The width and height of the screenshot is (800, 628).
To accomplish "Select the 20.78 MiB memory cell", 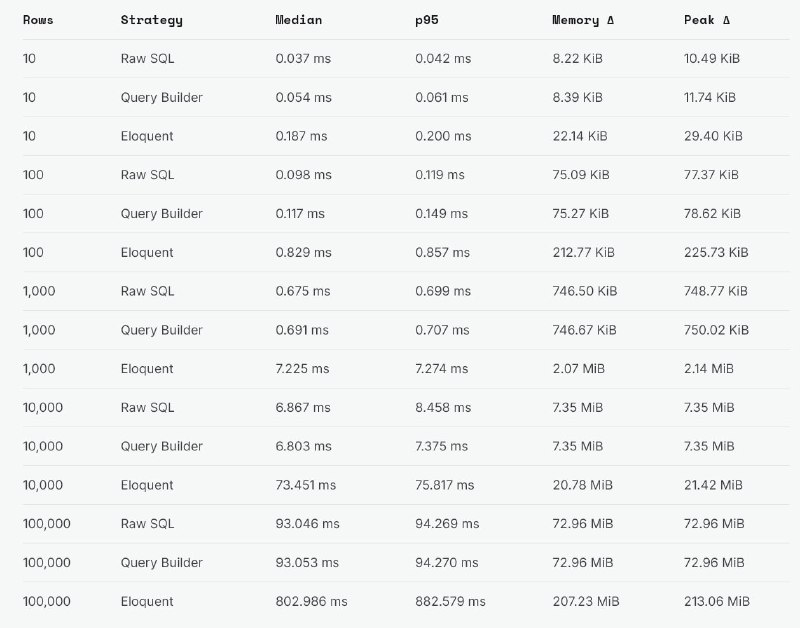I will [x=582, y=485].
